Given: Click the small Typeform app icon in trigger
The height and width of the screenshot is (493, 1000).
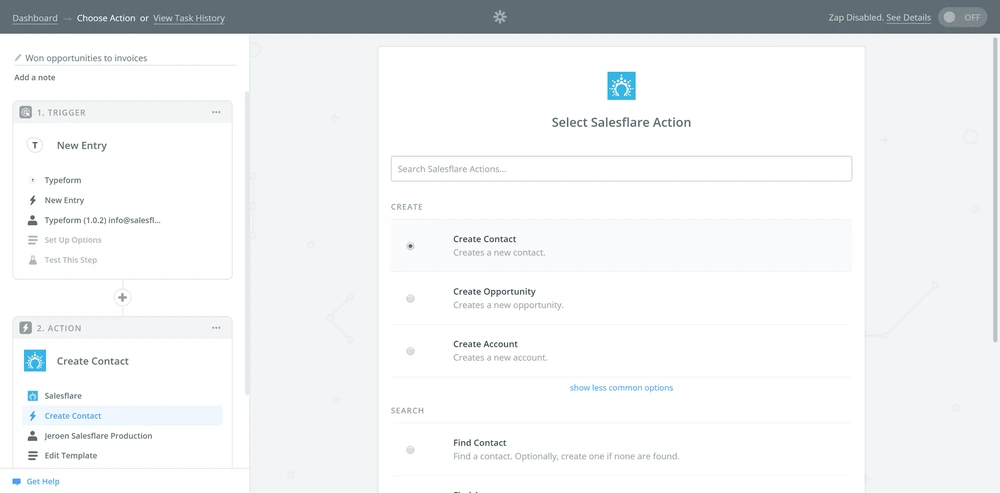Looking at the screenshot, I should pyautogui.click(x=33, y=180).
